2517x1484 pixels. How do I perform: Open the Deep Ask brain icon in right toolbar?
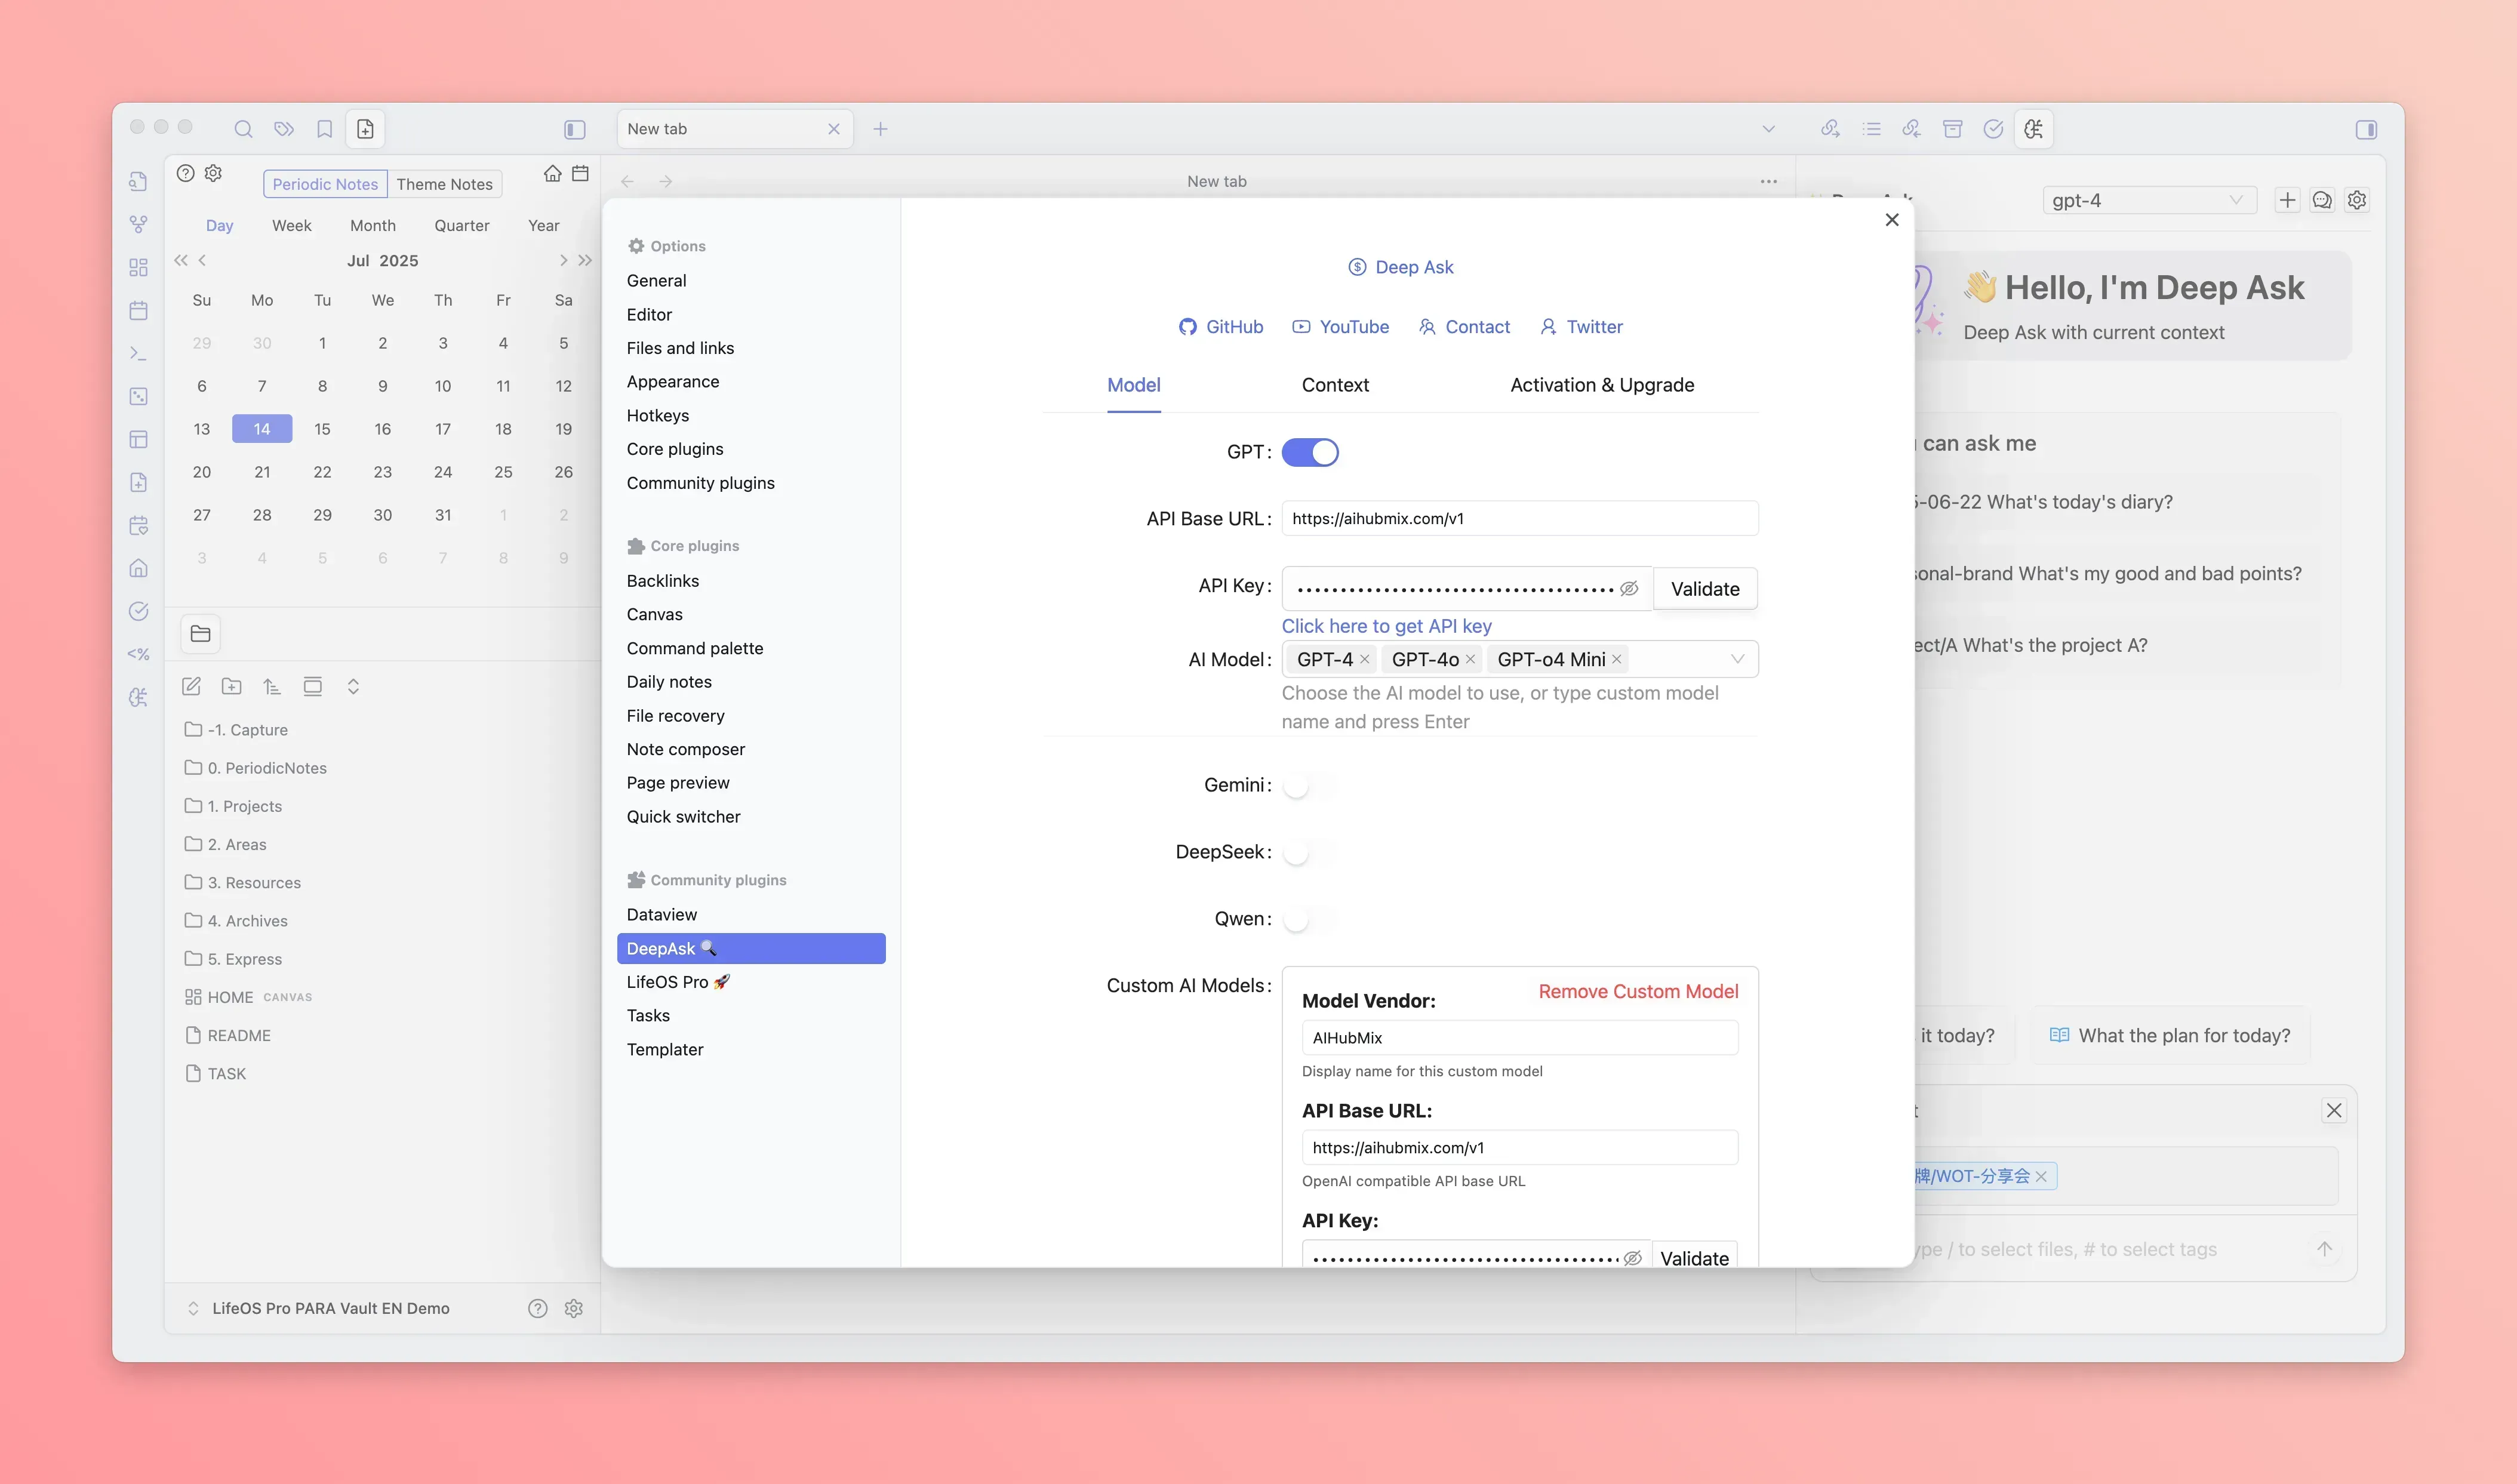[2033, 129]
